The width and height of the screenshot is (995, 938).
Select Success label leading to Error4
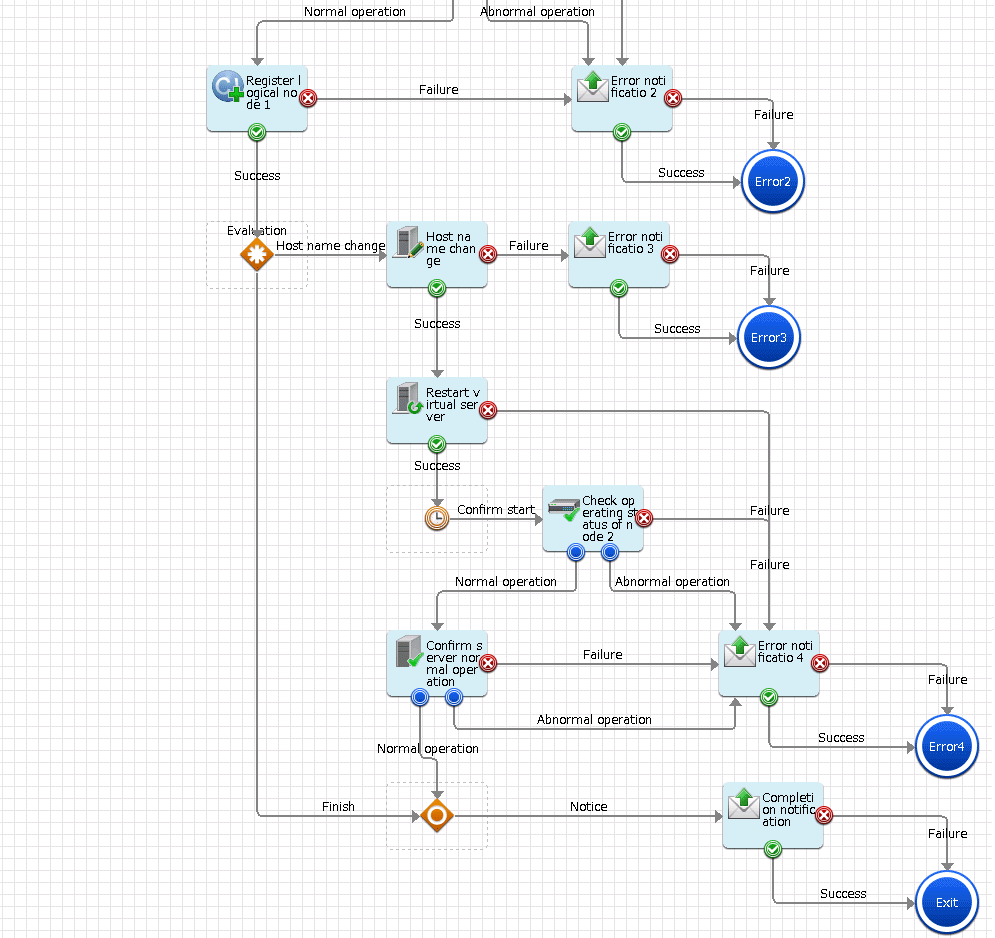click(841, 737)
